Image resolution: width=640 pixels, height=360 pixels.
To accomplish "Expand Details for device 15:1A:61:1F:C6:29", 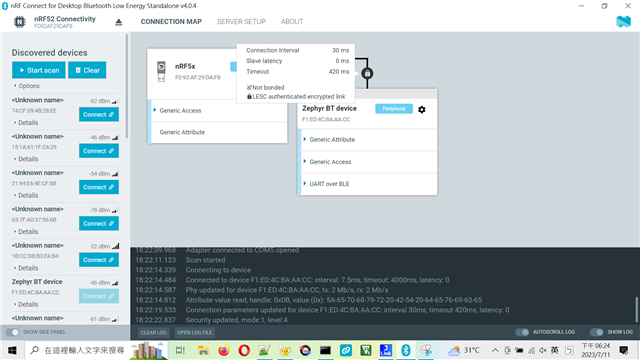I will pos(26,159).
